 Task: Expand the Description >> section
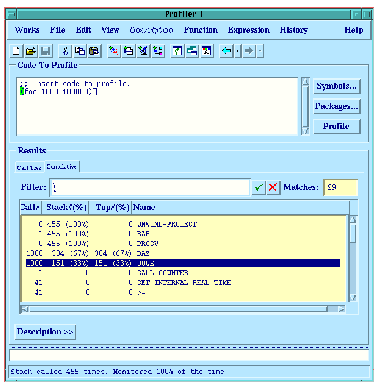(45, 332)
